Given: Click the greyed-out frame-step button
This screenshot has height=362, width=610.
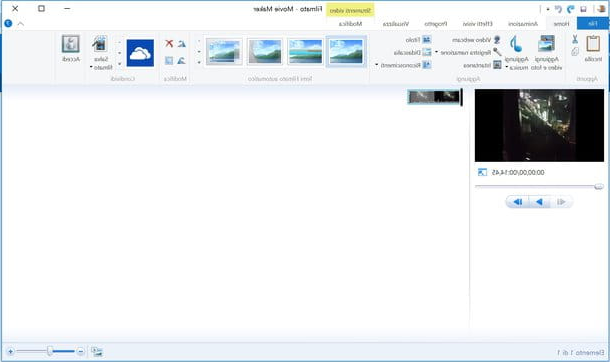Looking at the screenshot, I should 561,202.
